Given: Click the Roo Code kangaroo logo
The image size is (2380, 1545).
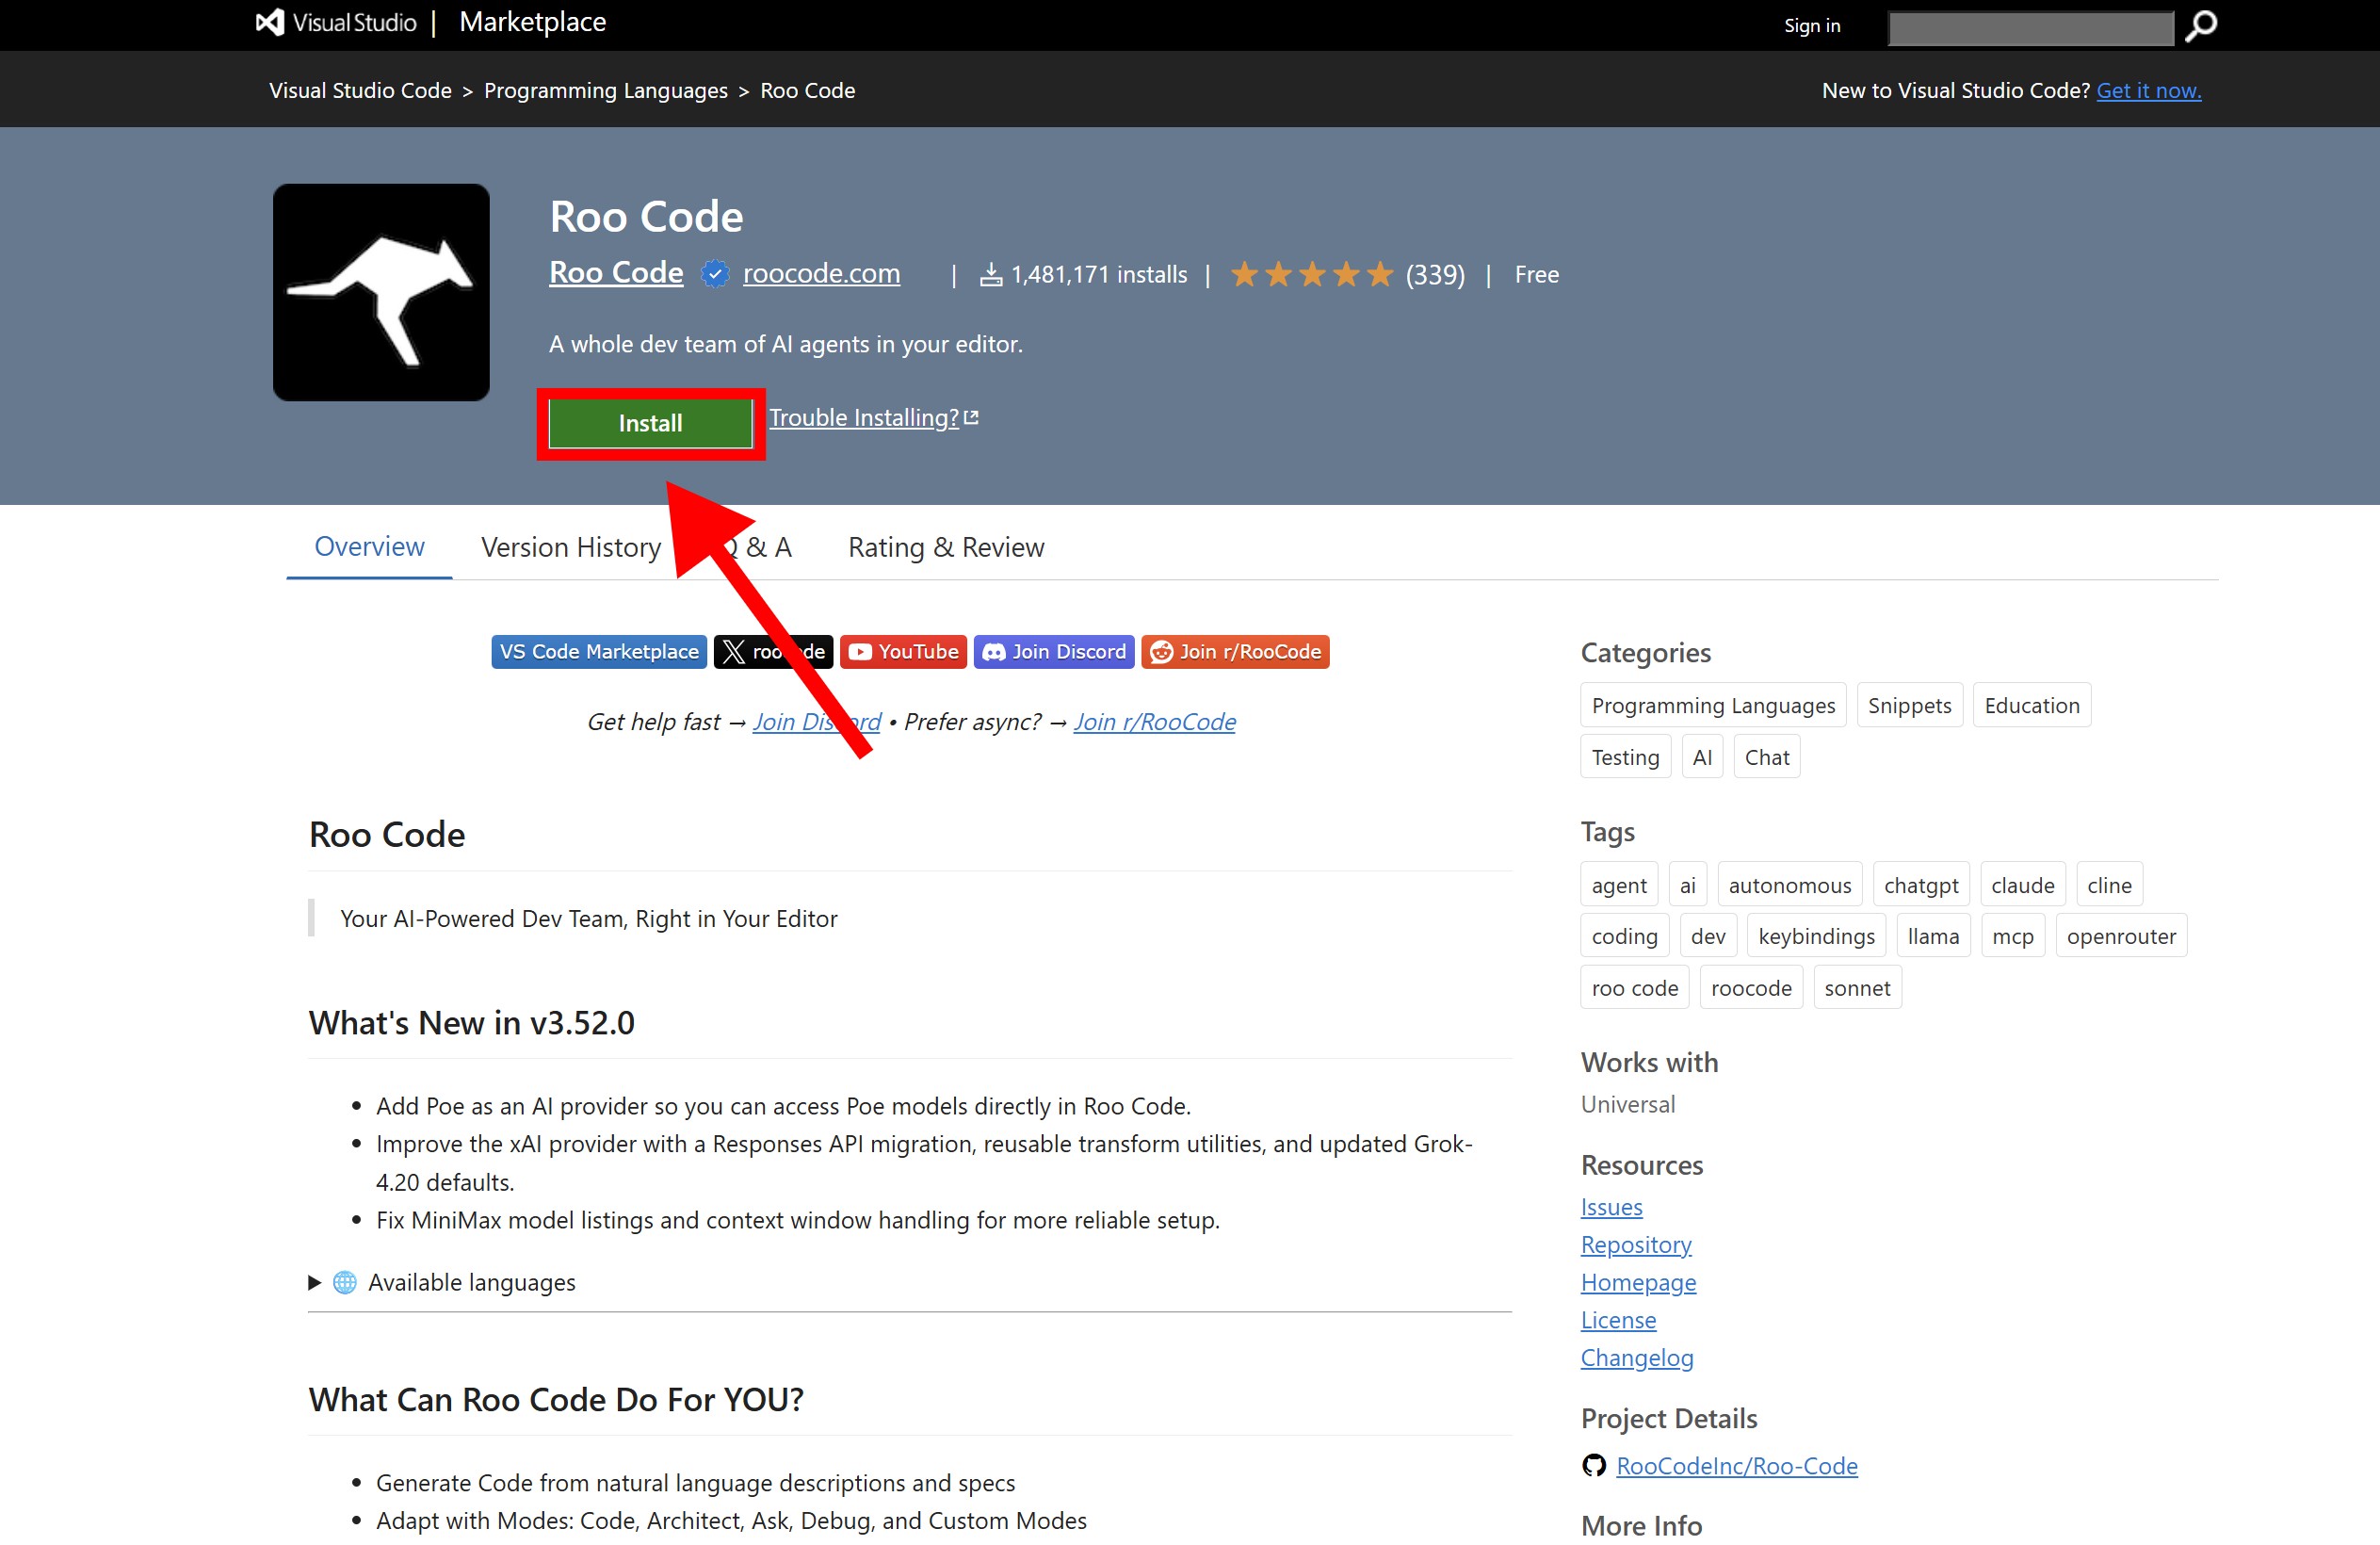Looking at the screenshot, I should click(x=381, y=292).
